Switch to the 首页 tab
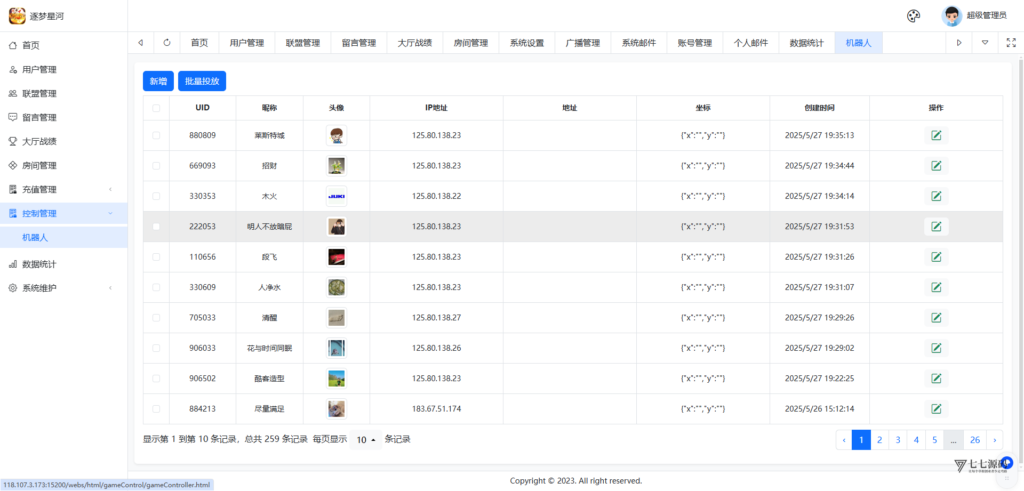 click(199, 43)
